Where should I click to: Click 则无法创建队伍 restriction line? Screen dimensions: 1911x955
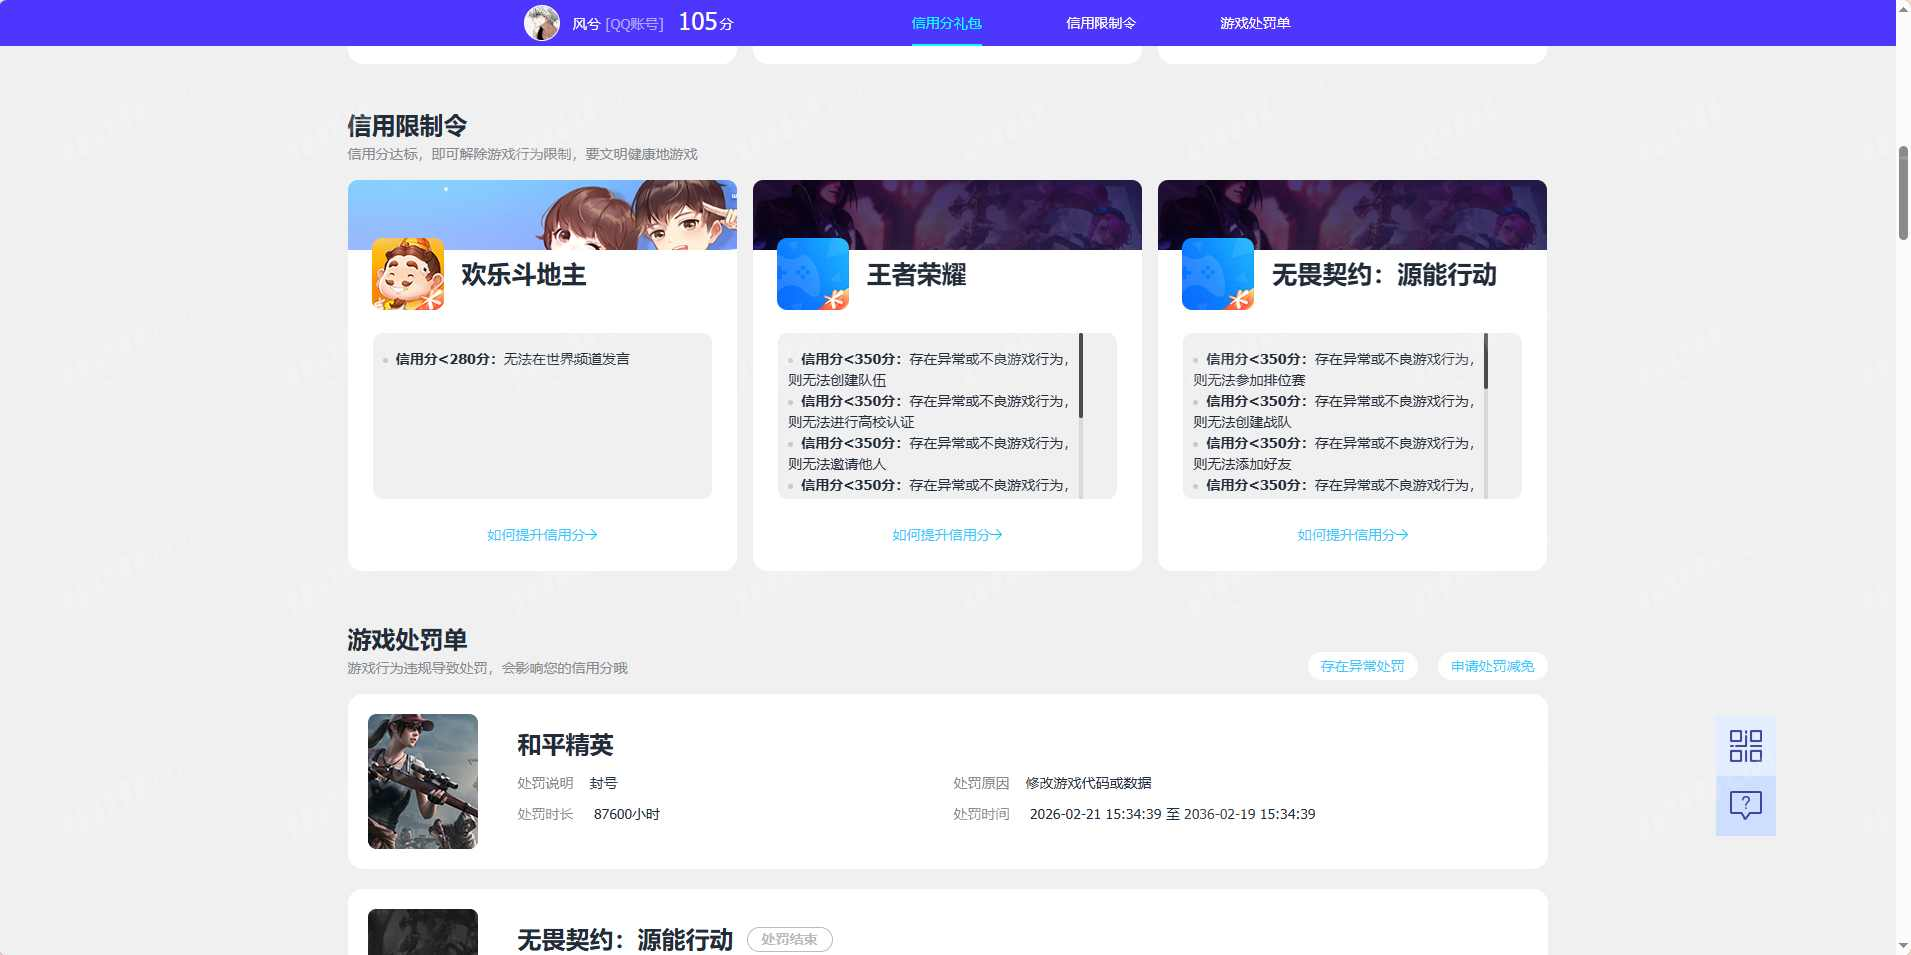(x=837, y=380)
